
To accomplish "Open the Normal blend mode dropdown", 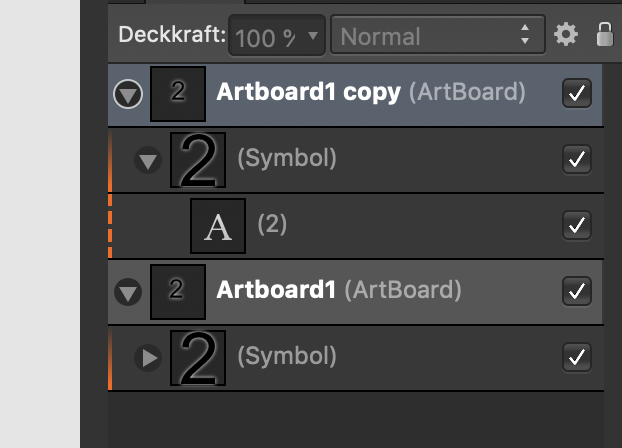I will pyautogui.click(x=438, y=35).
